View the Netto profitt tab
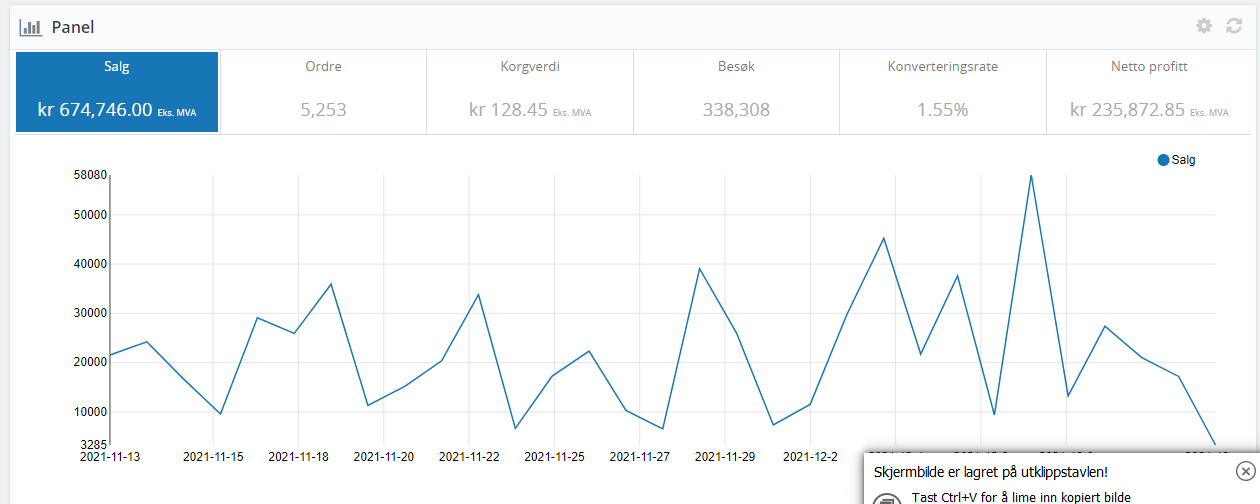The width and height of the screenshot is (1260, 504). pos(1149,92)
